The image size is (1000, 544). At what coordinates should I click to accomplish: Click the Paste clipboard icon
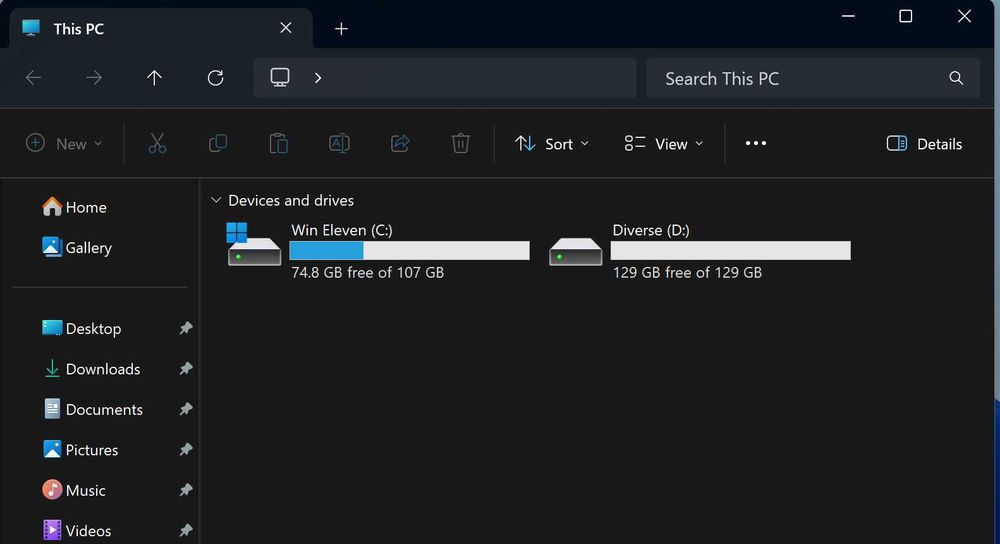278,143
